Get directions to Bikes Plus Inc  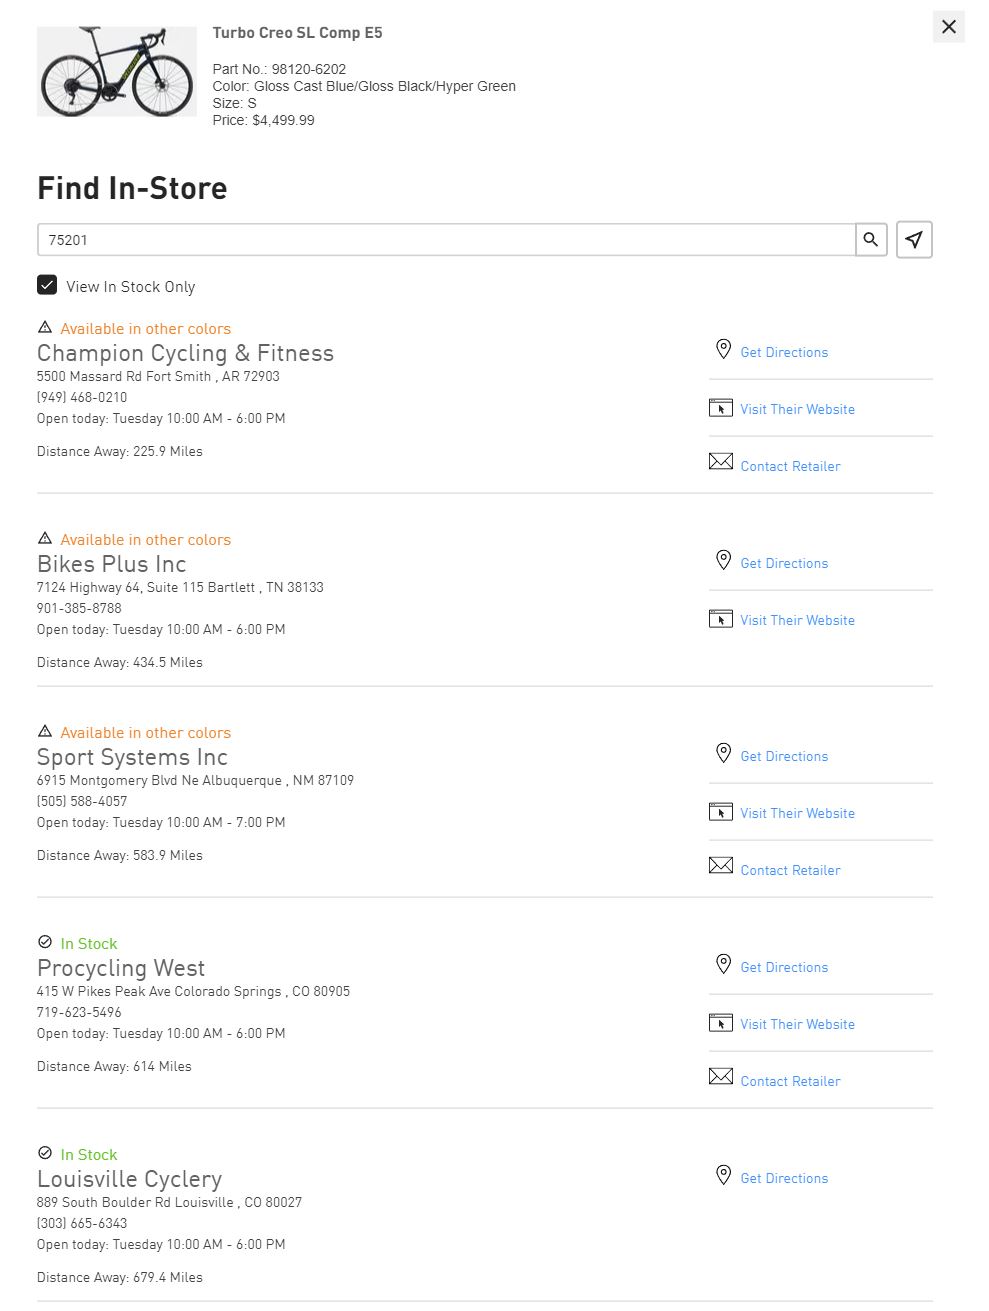point(783,563)
